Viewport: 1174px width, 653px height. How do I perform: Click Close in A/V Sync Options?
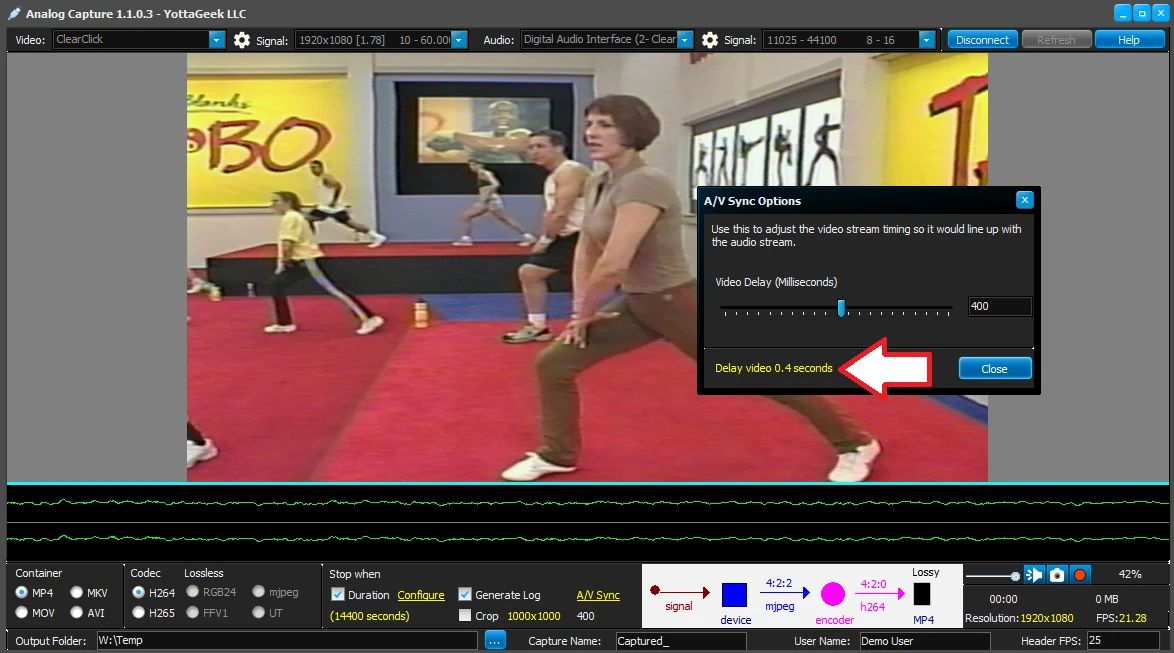click(x=994, y=368)
